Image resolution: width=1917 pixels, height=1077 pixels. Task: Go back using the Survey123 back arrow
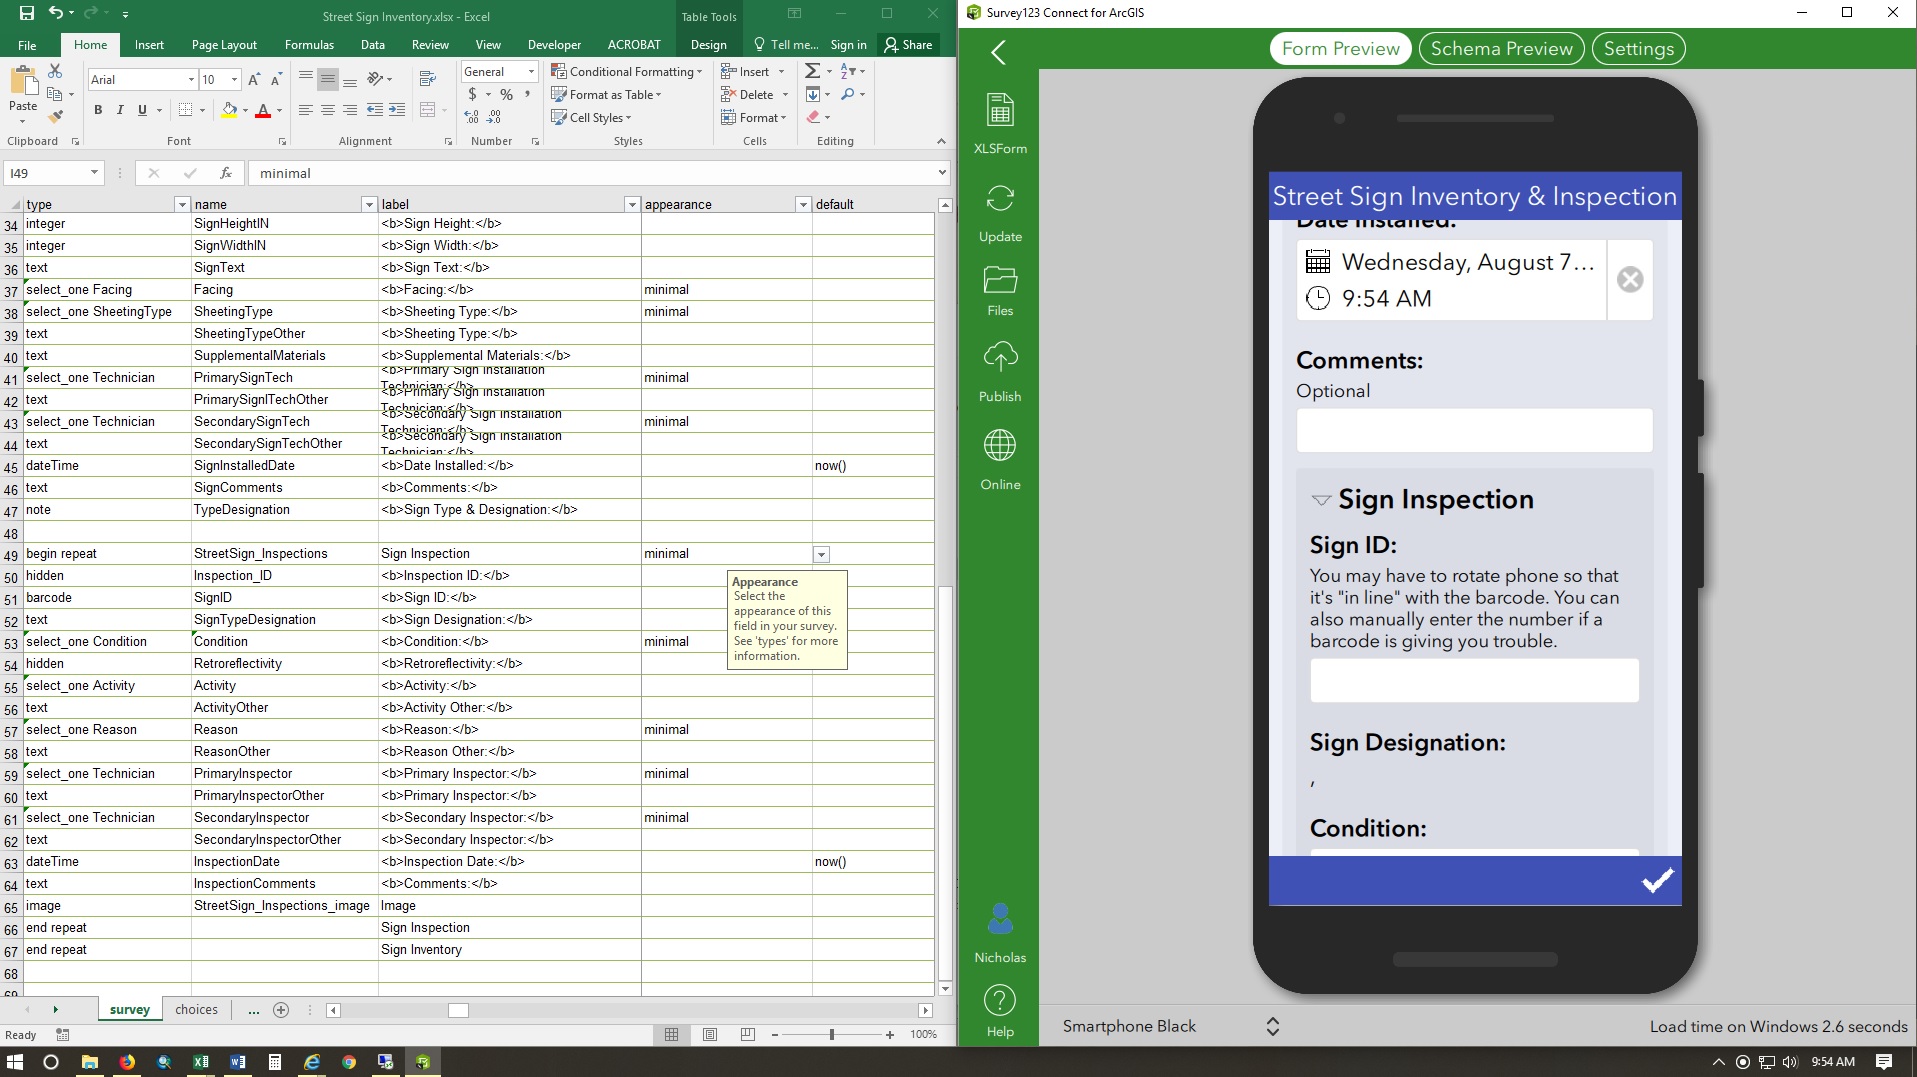tap(998, 52)
